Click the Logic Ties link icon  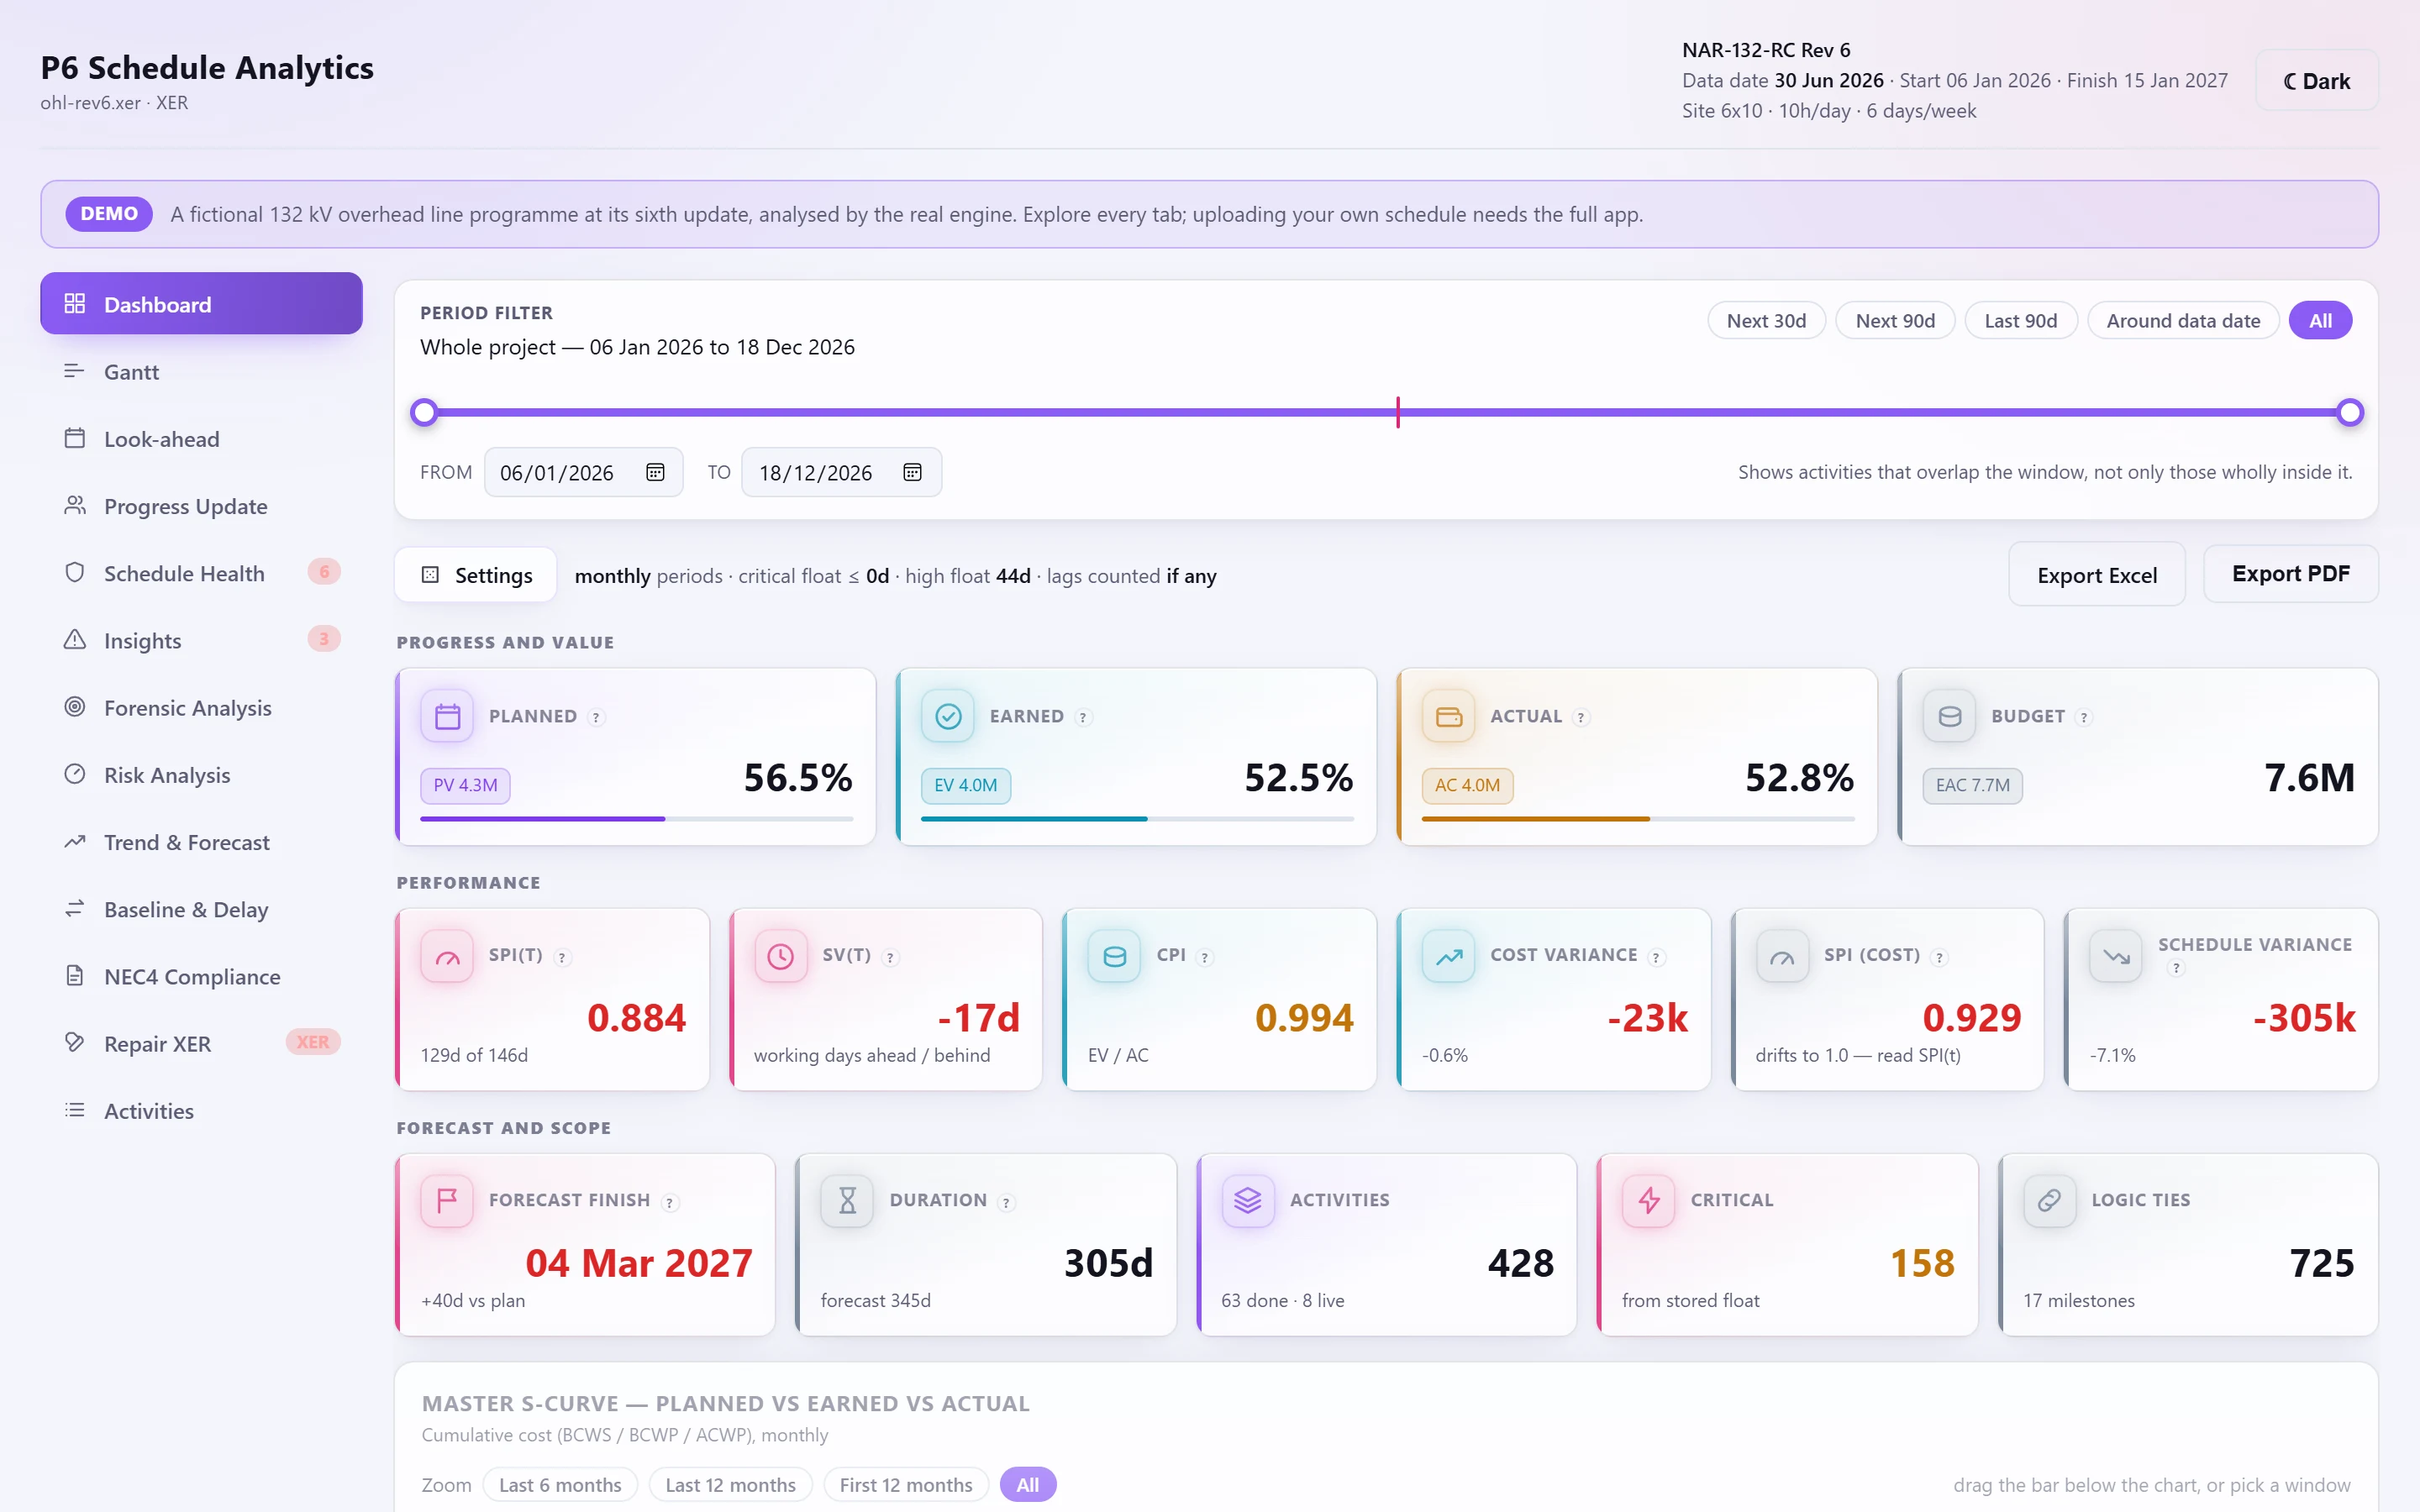pyautogui.click(x=2050, y=1200)
